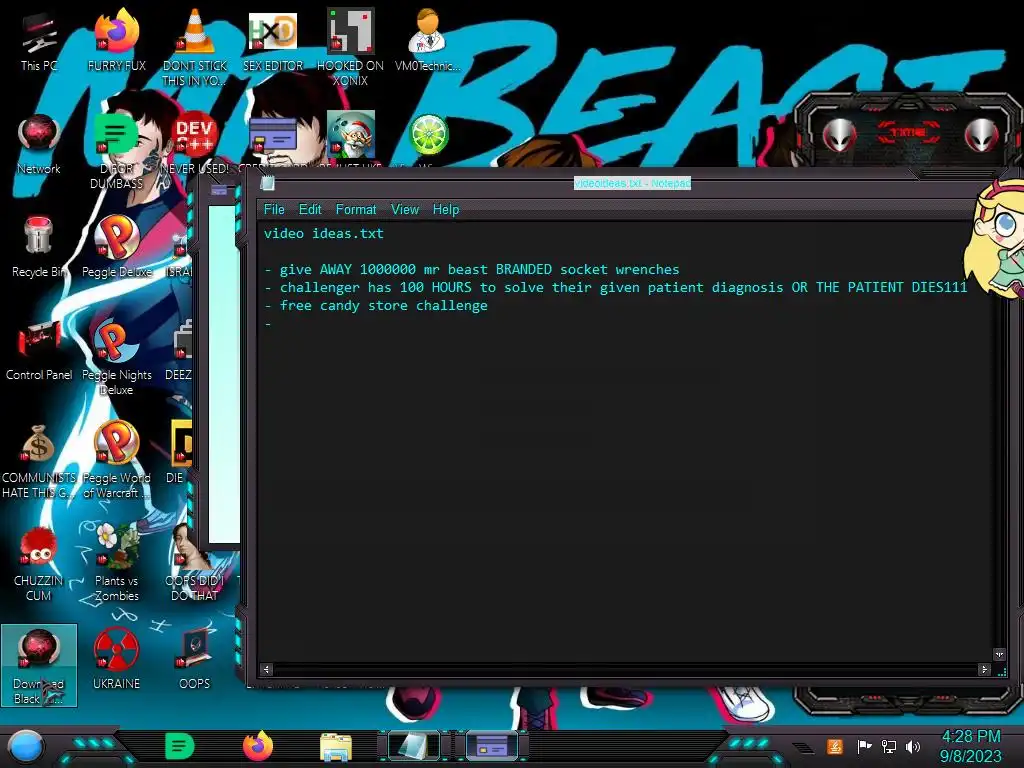The width and height of the screenshot is (1024, 768).
Task: Open Control Panel
Action: point(39,350)
